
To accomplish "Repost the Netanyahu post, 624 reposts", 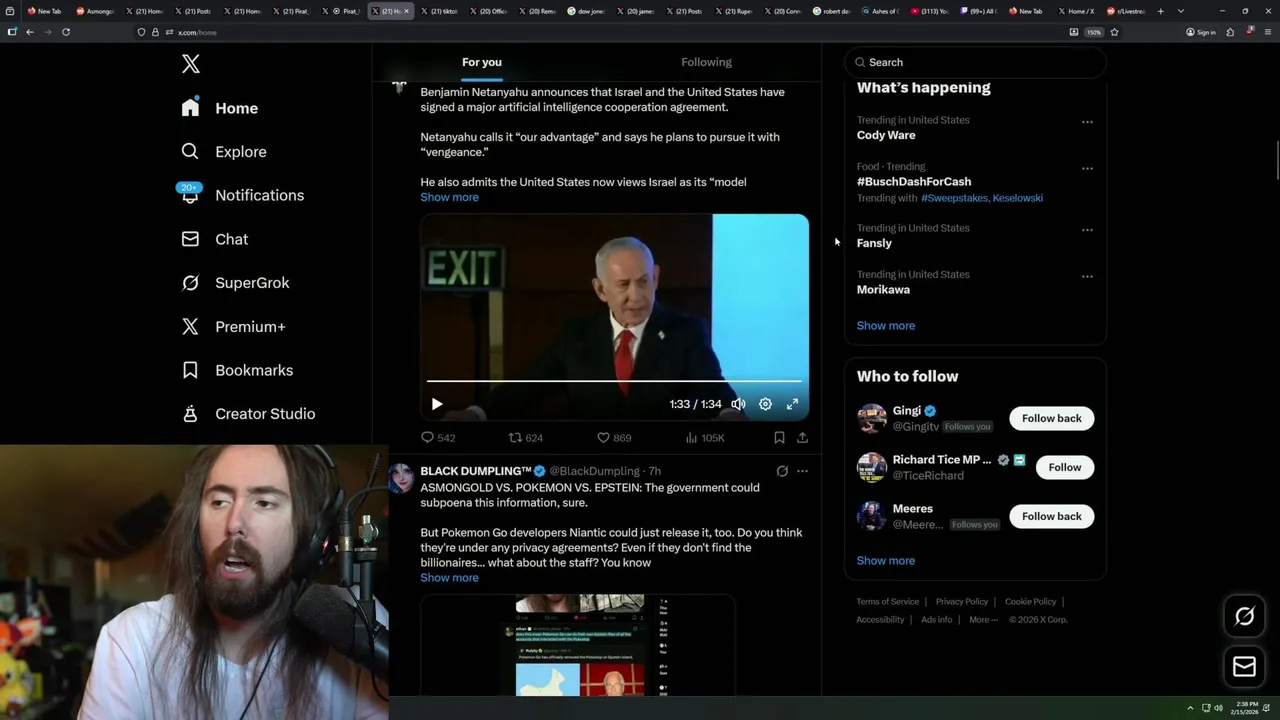I will 526,438.
